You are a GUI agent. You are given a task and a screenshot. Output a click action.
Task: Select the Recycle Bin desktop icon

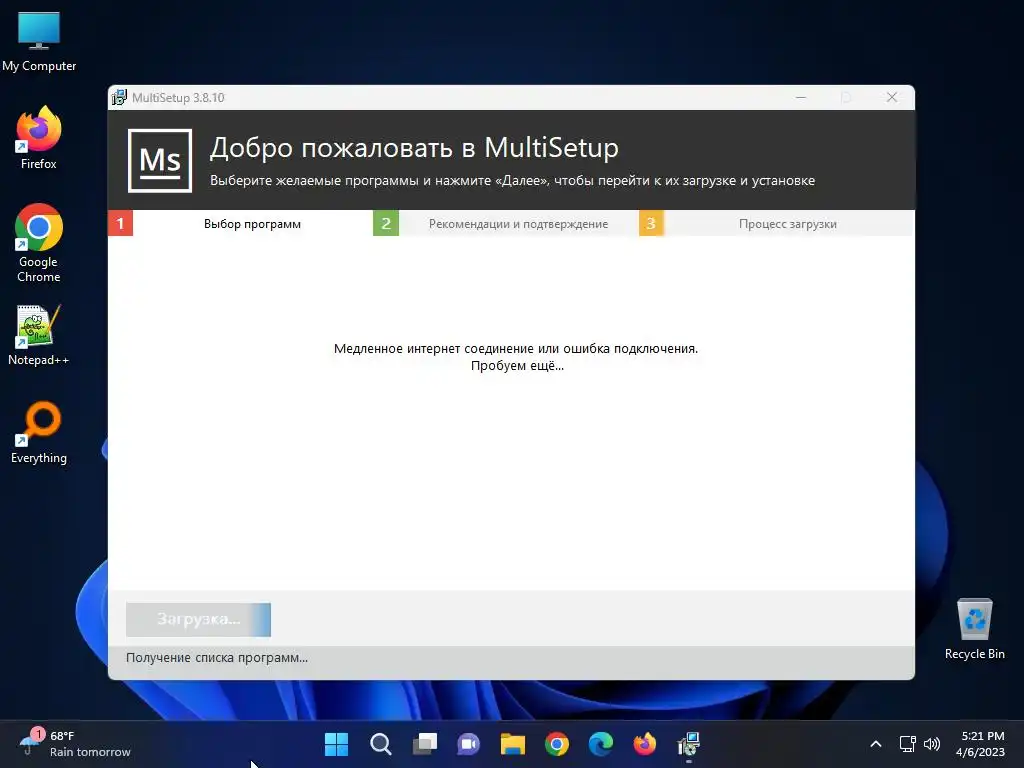[974, 630]
